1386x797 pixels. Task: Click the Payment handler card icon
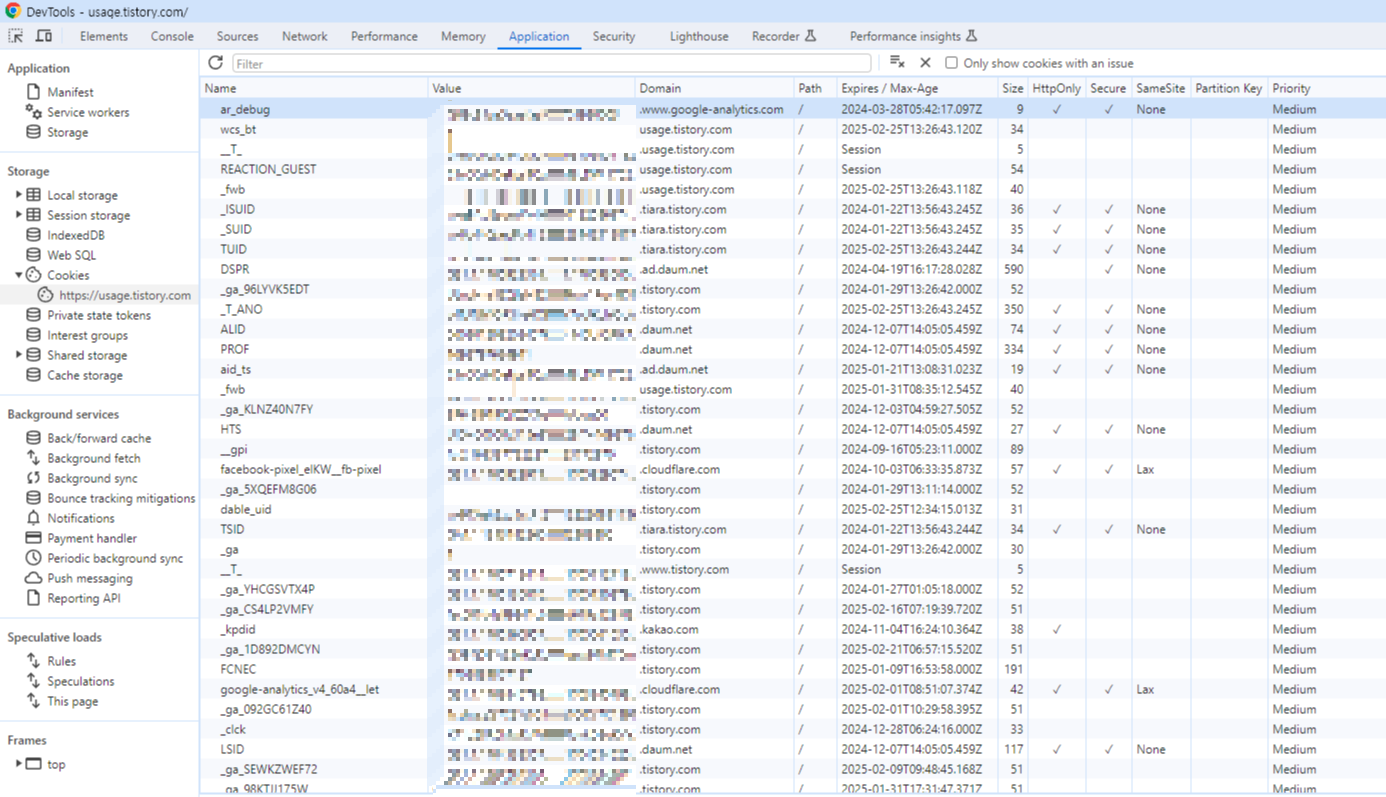[x=34, y=538]
